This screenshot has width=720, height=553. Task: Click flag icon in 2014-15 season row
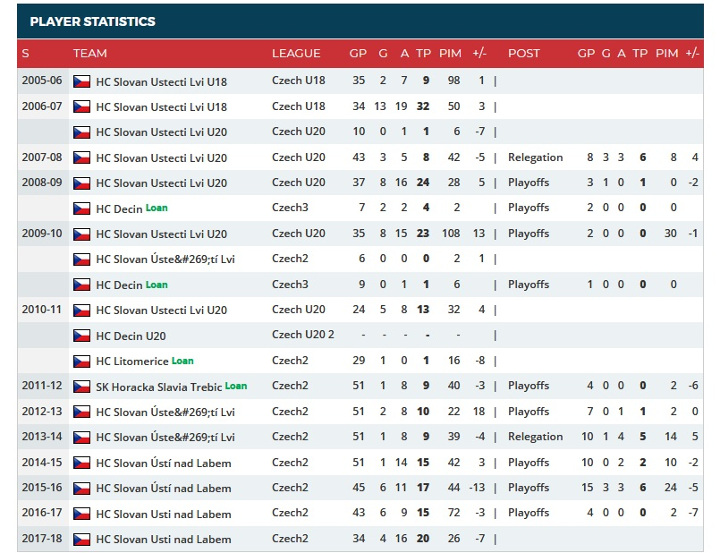click(x=82, y=463)
